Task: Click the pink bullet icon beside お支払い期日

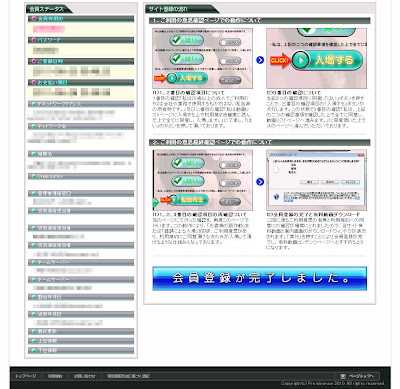Action: click(34, 82)
